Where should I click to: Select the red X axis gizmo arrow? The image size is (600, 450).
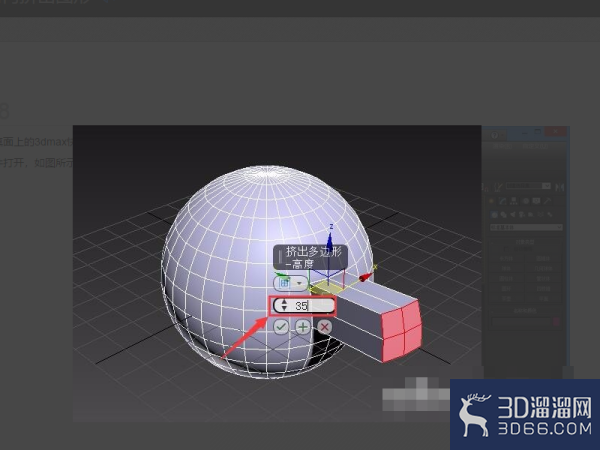click(365, 277)
